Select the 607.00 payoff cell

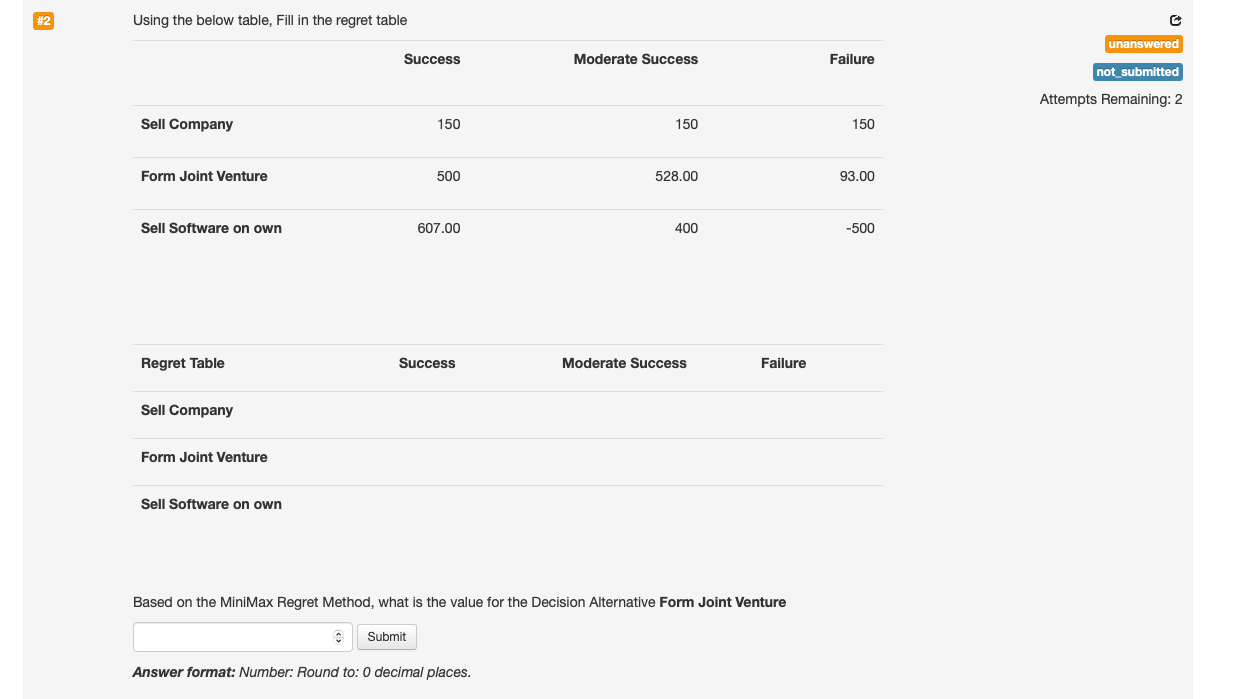(439, 228)
